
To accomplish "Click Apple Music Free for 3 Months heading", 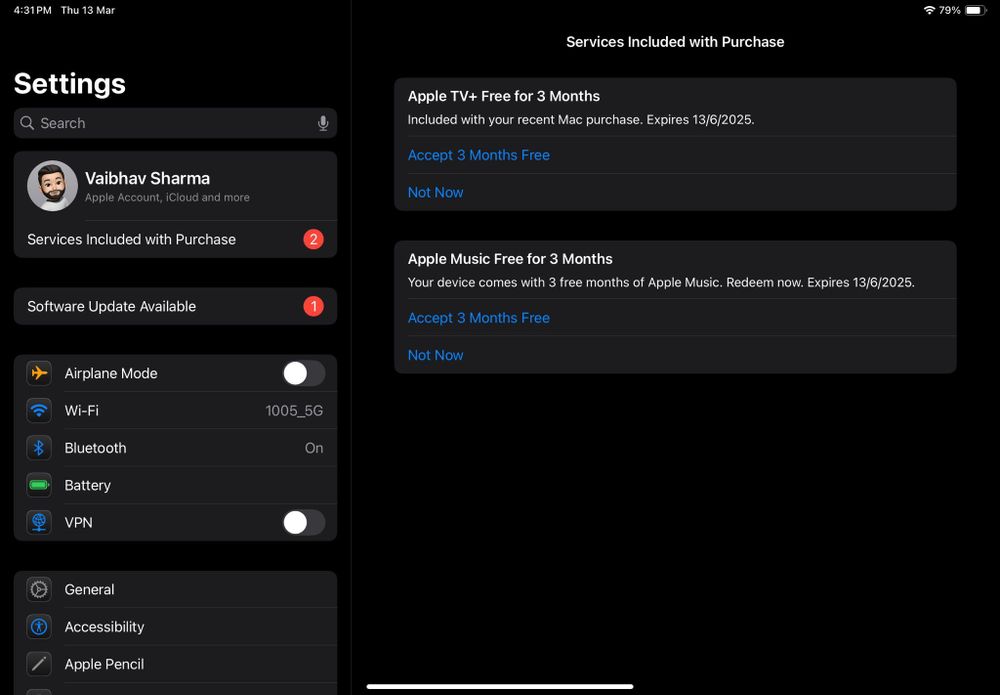I will [510, 259].
